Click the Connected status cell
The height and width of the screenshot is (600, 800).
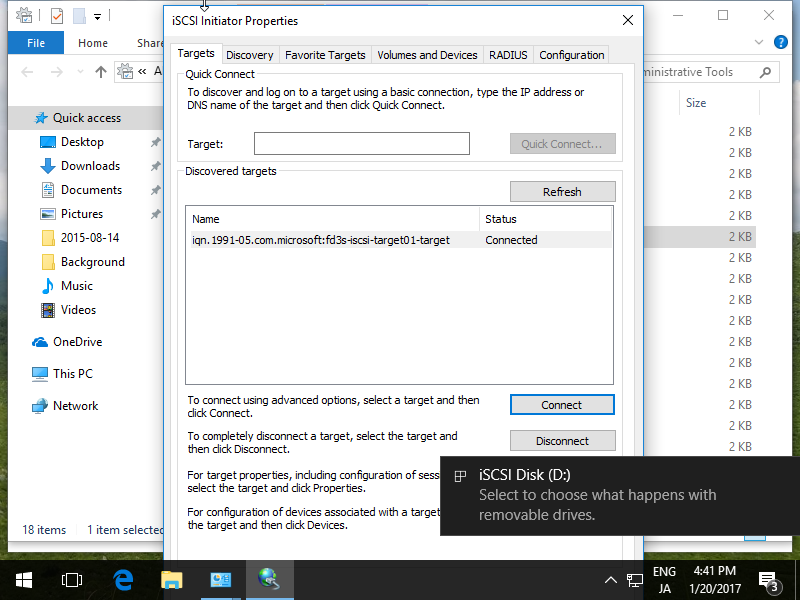tap(511, 240)
